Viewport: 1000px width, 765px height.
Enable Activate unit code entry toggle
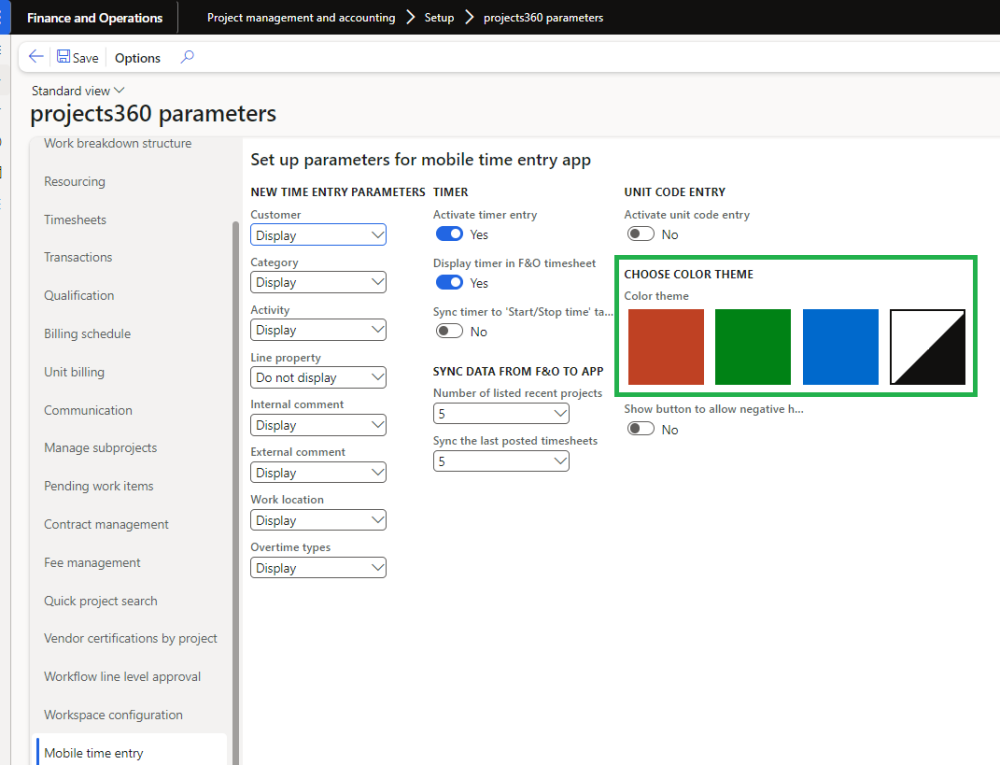click(640, 234)
